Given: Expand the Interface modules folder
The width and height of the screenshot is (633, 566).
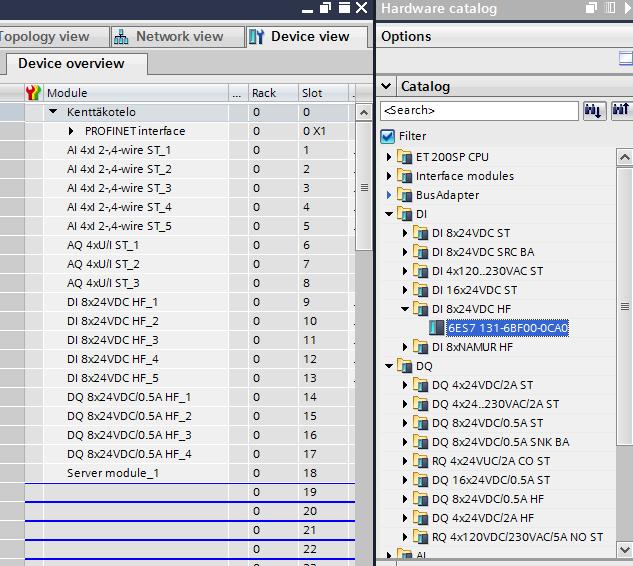Looking at the screenshot, I should click(x=389, y=176).
